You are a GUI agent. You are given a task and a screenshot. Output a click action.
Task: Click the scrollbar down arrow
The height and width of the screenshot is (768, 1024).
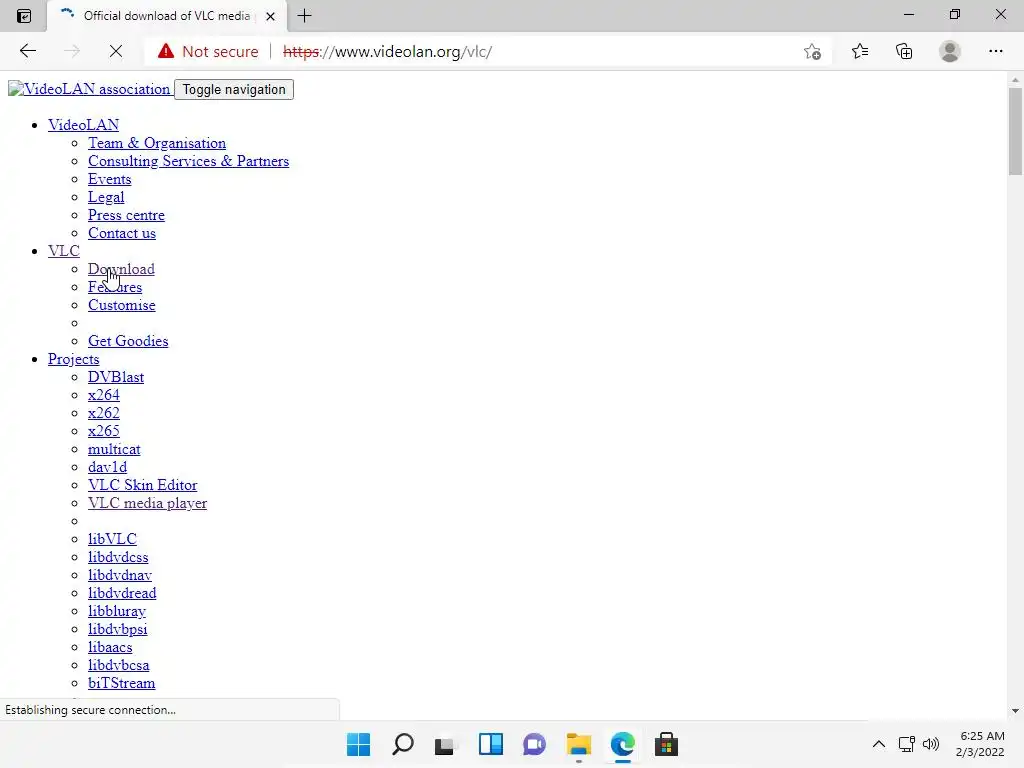click(1015, 711)
